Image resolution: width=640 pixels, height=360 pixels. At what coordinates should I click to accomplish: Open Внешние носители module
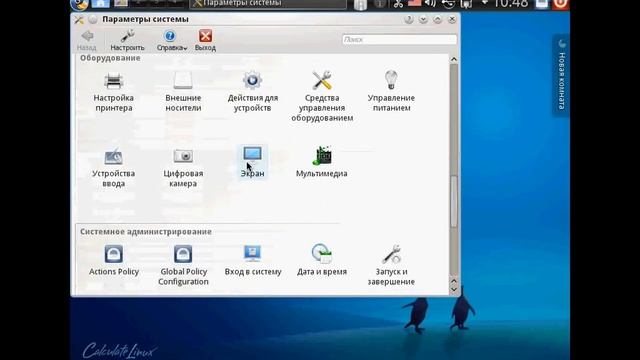183,92
